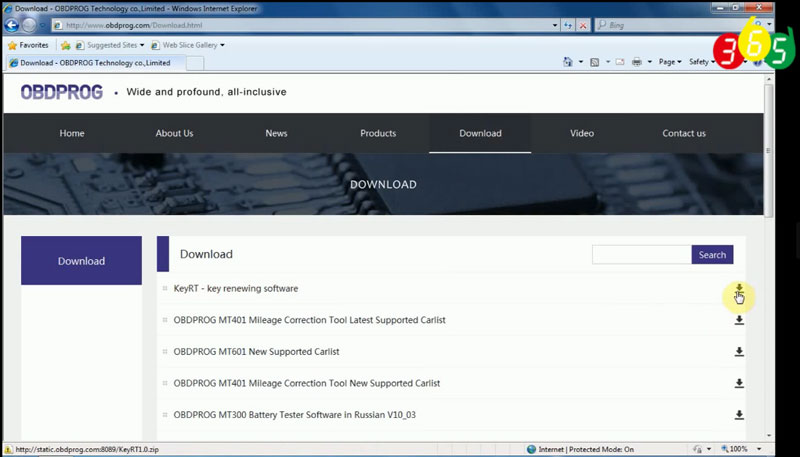Click the scroll down arrow of page scrollbar
Image resolution: width=800 pixels, height=457 pixels.
769,437
